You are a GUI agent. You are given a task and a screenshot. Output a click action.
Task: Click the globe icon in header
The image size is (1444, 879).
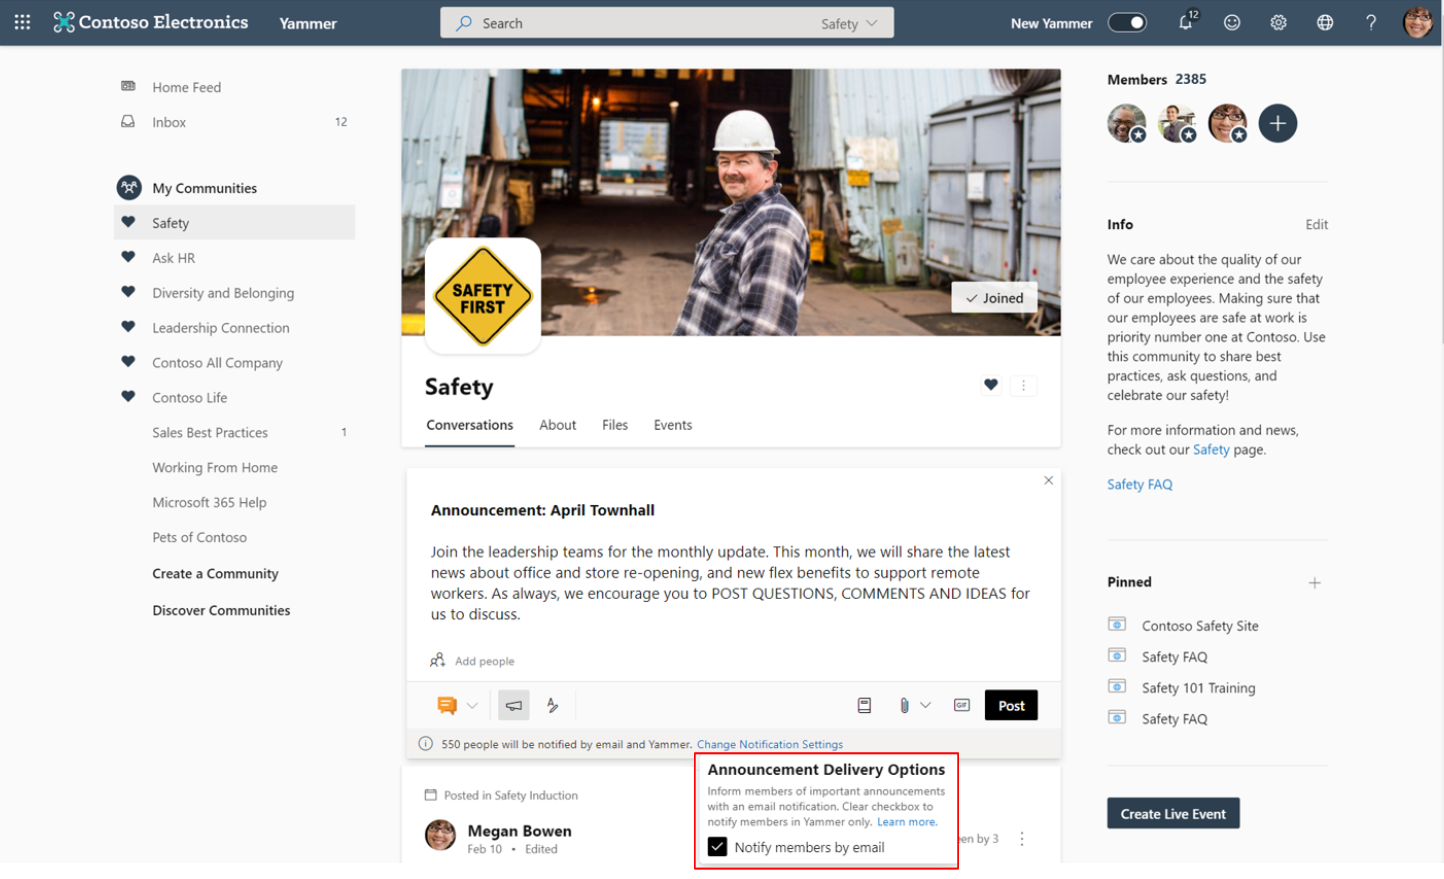tap(1324, 23)
